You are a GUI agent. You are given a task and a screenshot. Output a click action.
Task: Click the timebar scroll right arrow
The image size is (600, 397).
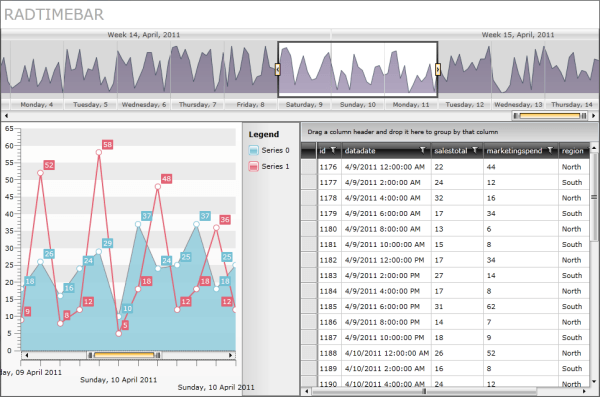593,115
